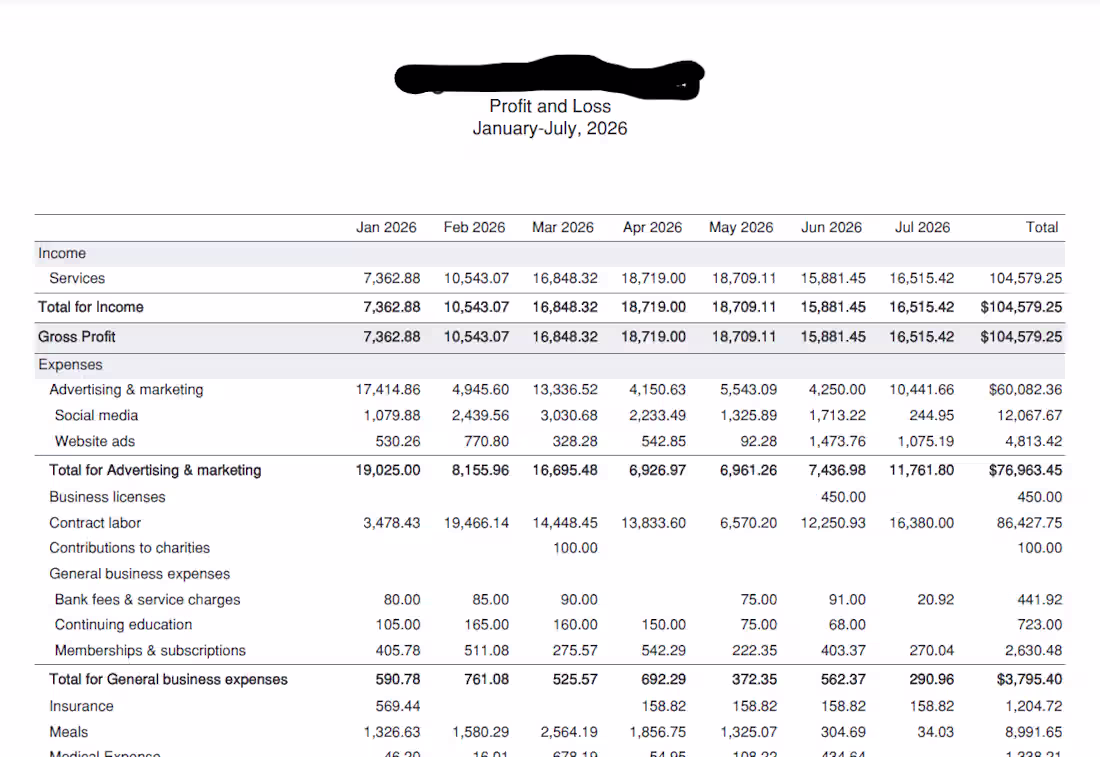
Task: Click the "Bank fees & service charges" label
Action: click(x=147, y=600)
